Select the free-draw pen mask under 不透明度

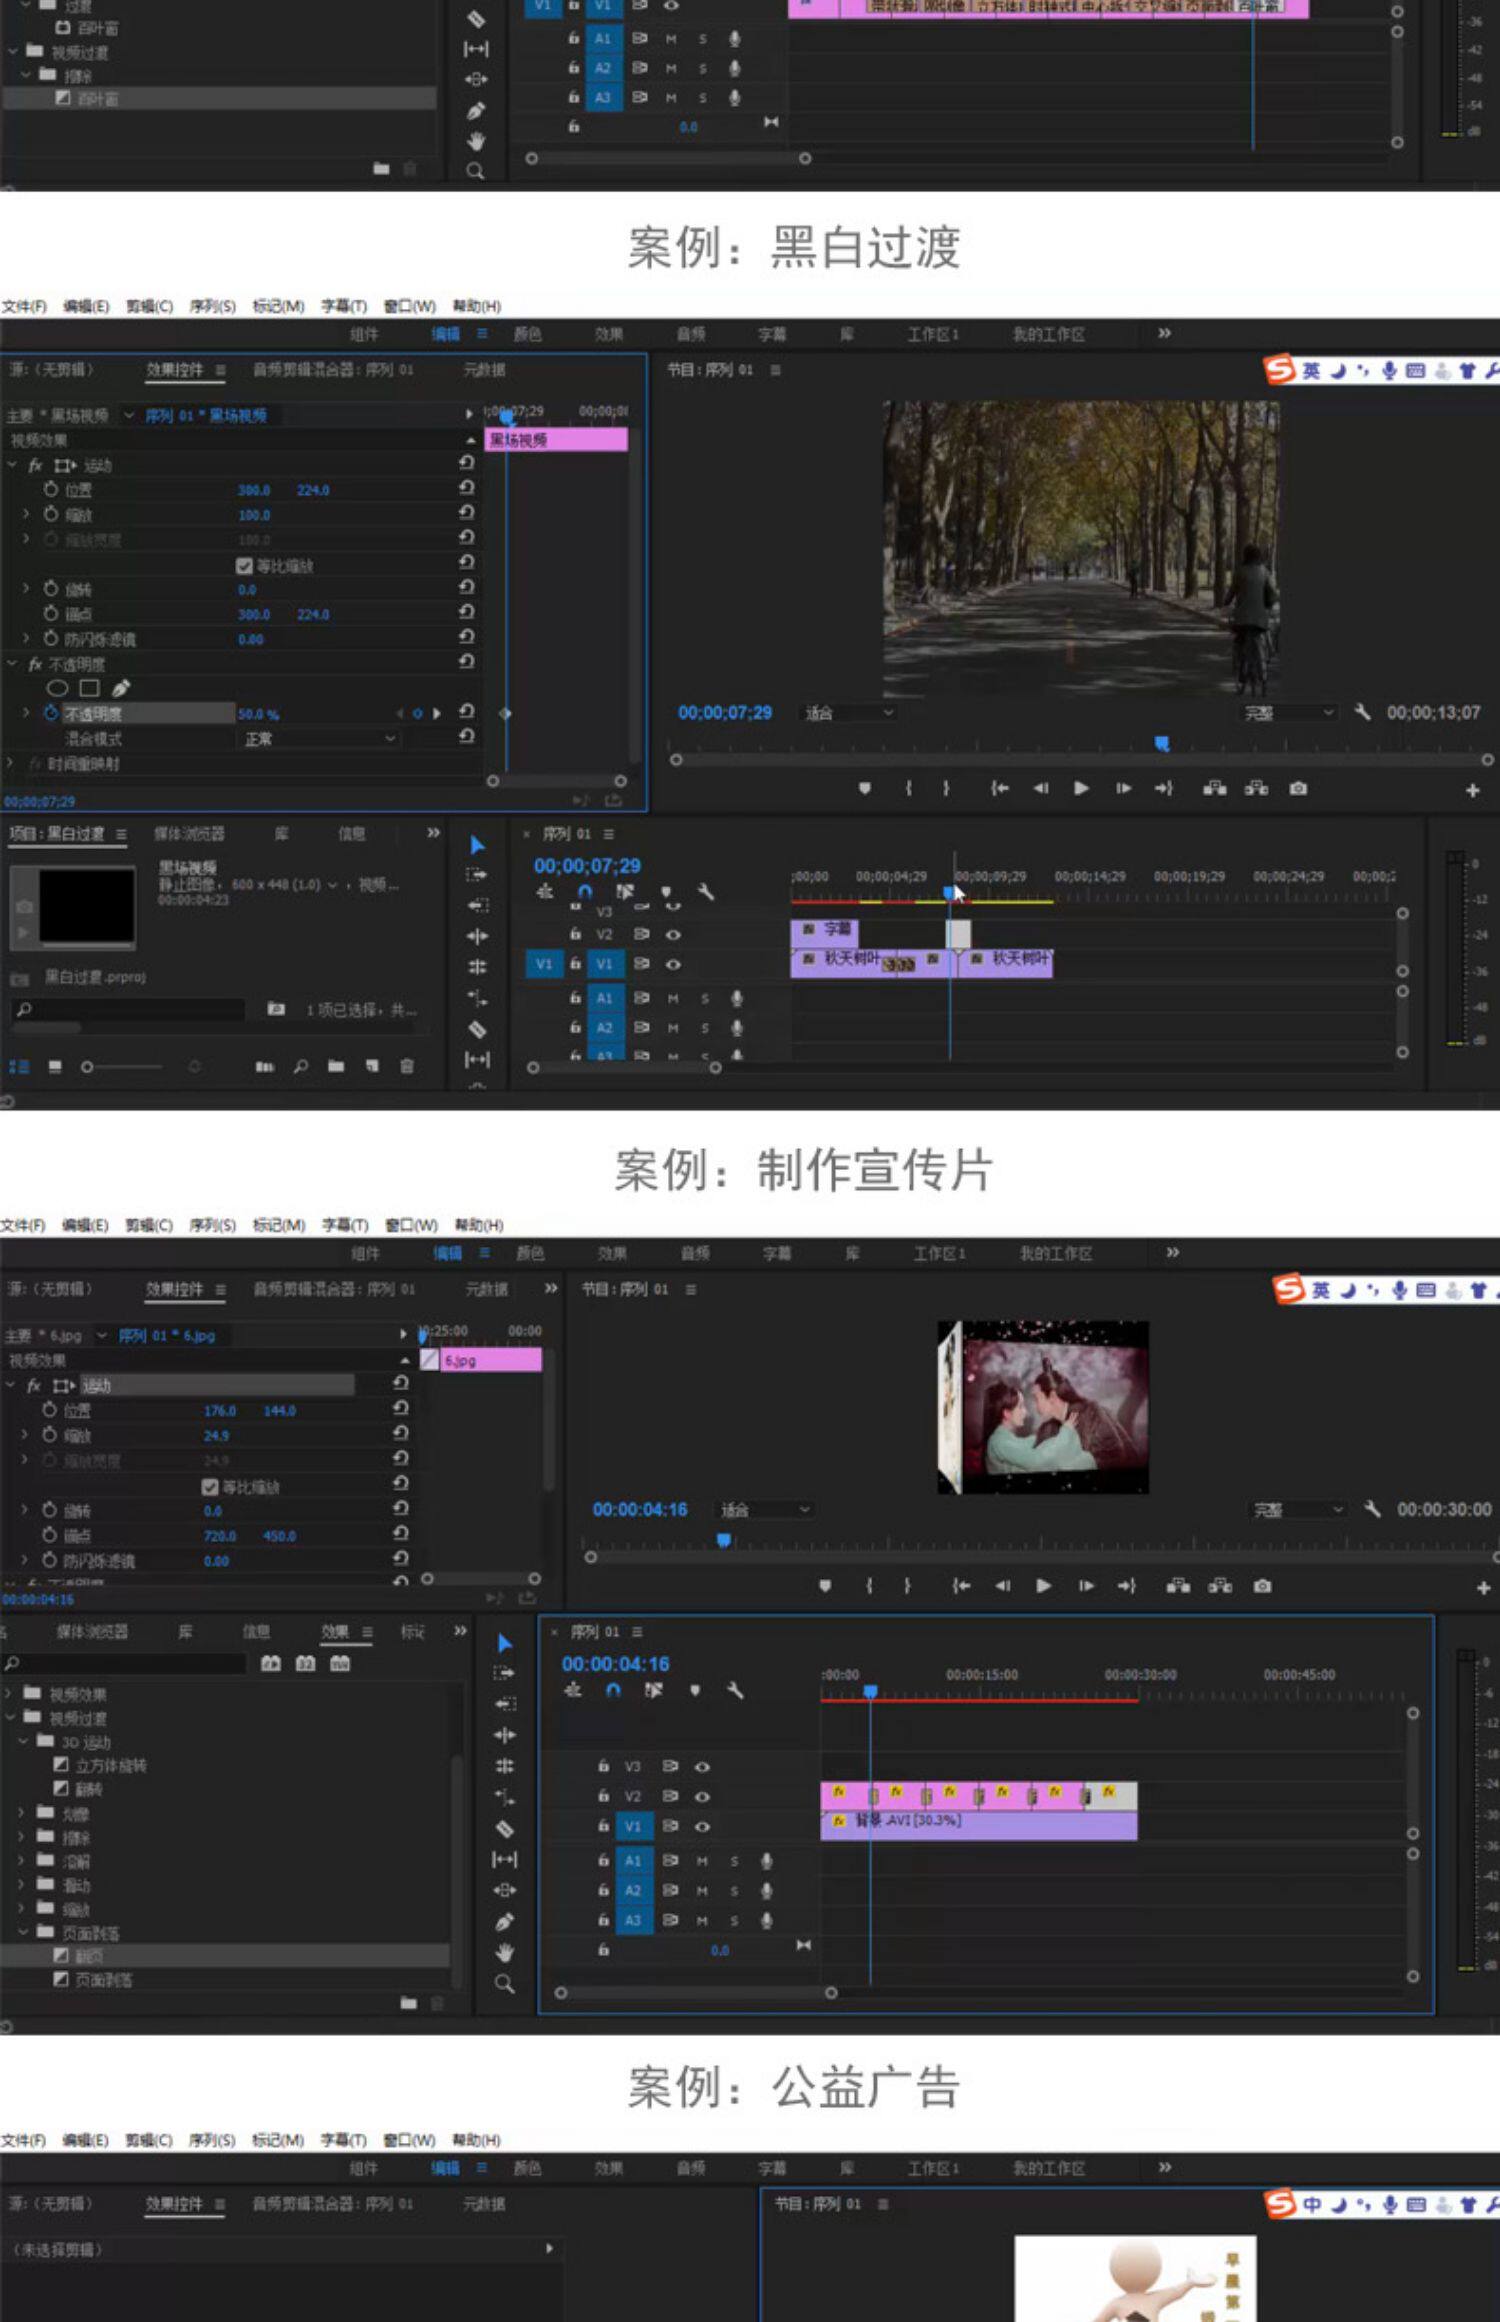[121, 688]
